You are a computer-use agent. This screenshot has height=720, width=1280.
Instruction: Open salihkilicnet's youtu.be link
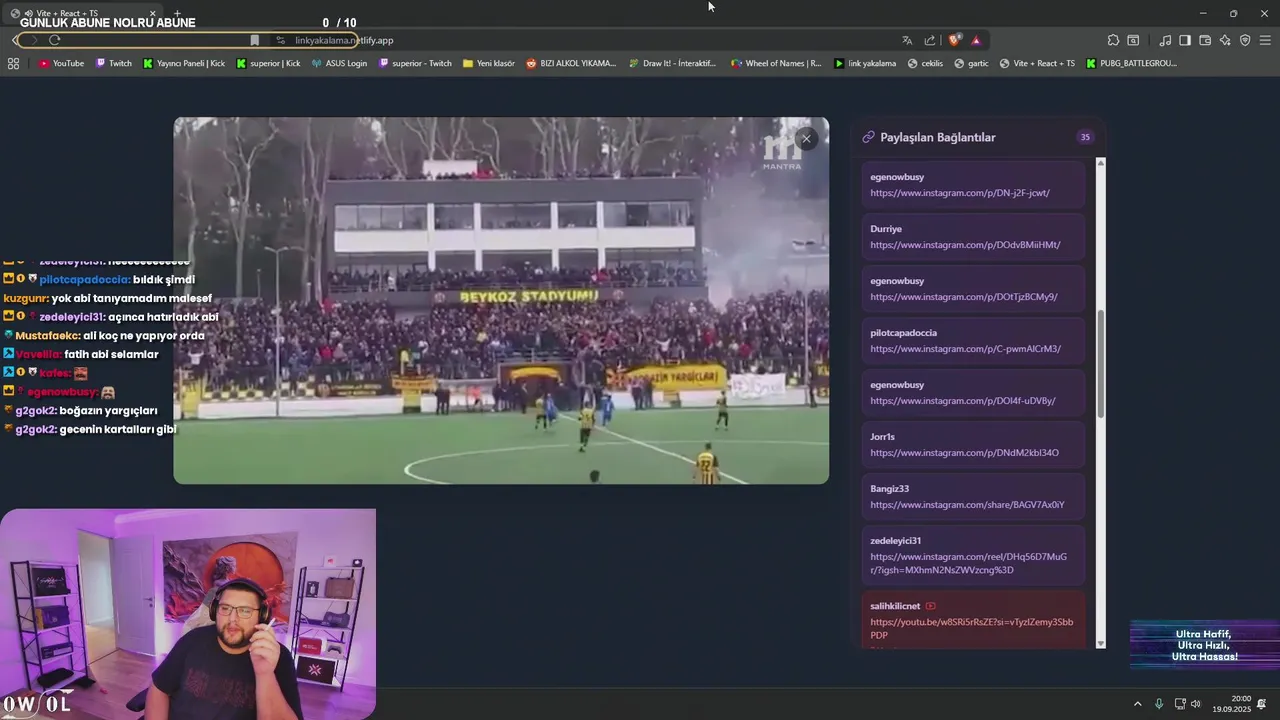(971, 628)
